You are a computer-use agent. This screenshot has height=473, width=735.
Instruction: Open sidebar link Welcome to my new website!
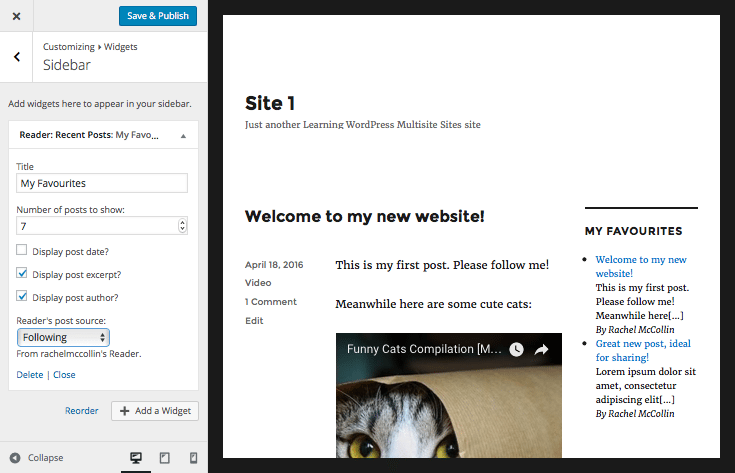click(x=641, y=266)
